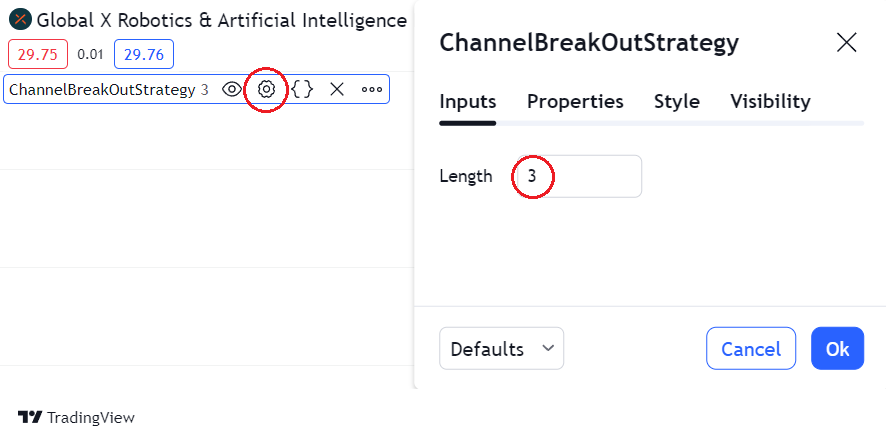Viewport: 886px width, 438px height.
Task: Expand the Defaults dropdown
Action: point(501,349)
